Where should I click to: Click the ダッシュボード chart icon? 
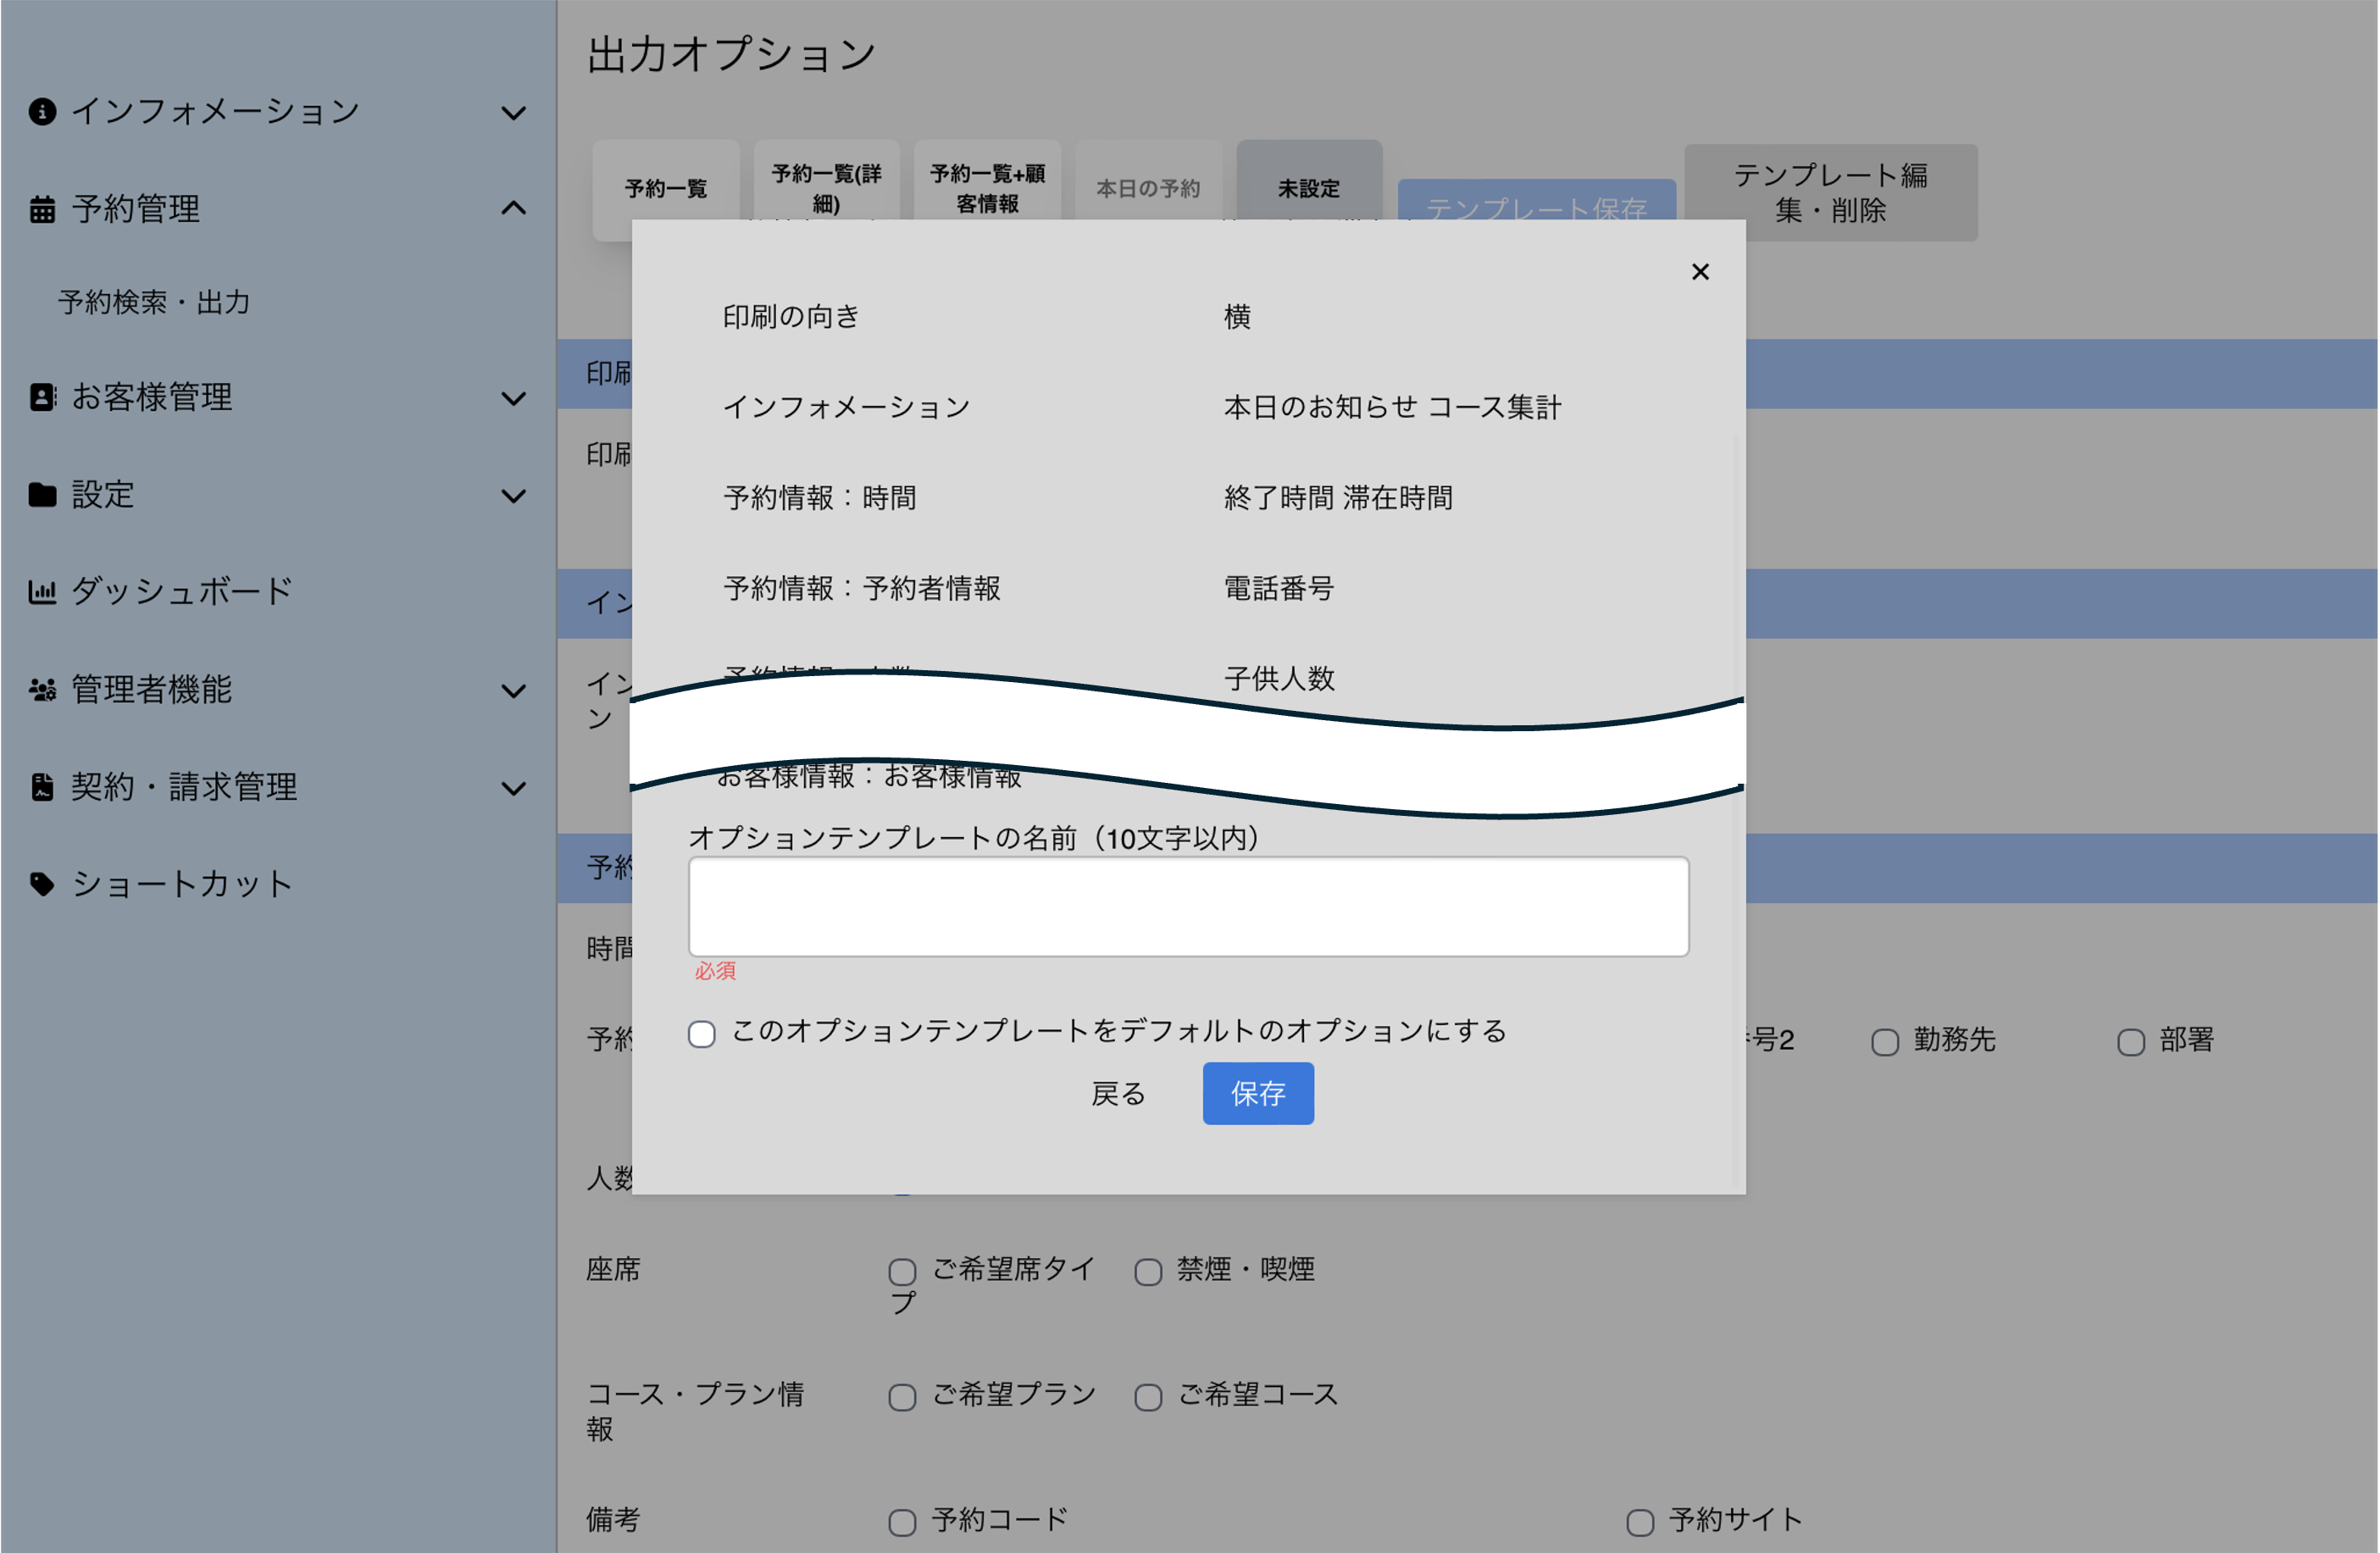click(42, 591)
